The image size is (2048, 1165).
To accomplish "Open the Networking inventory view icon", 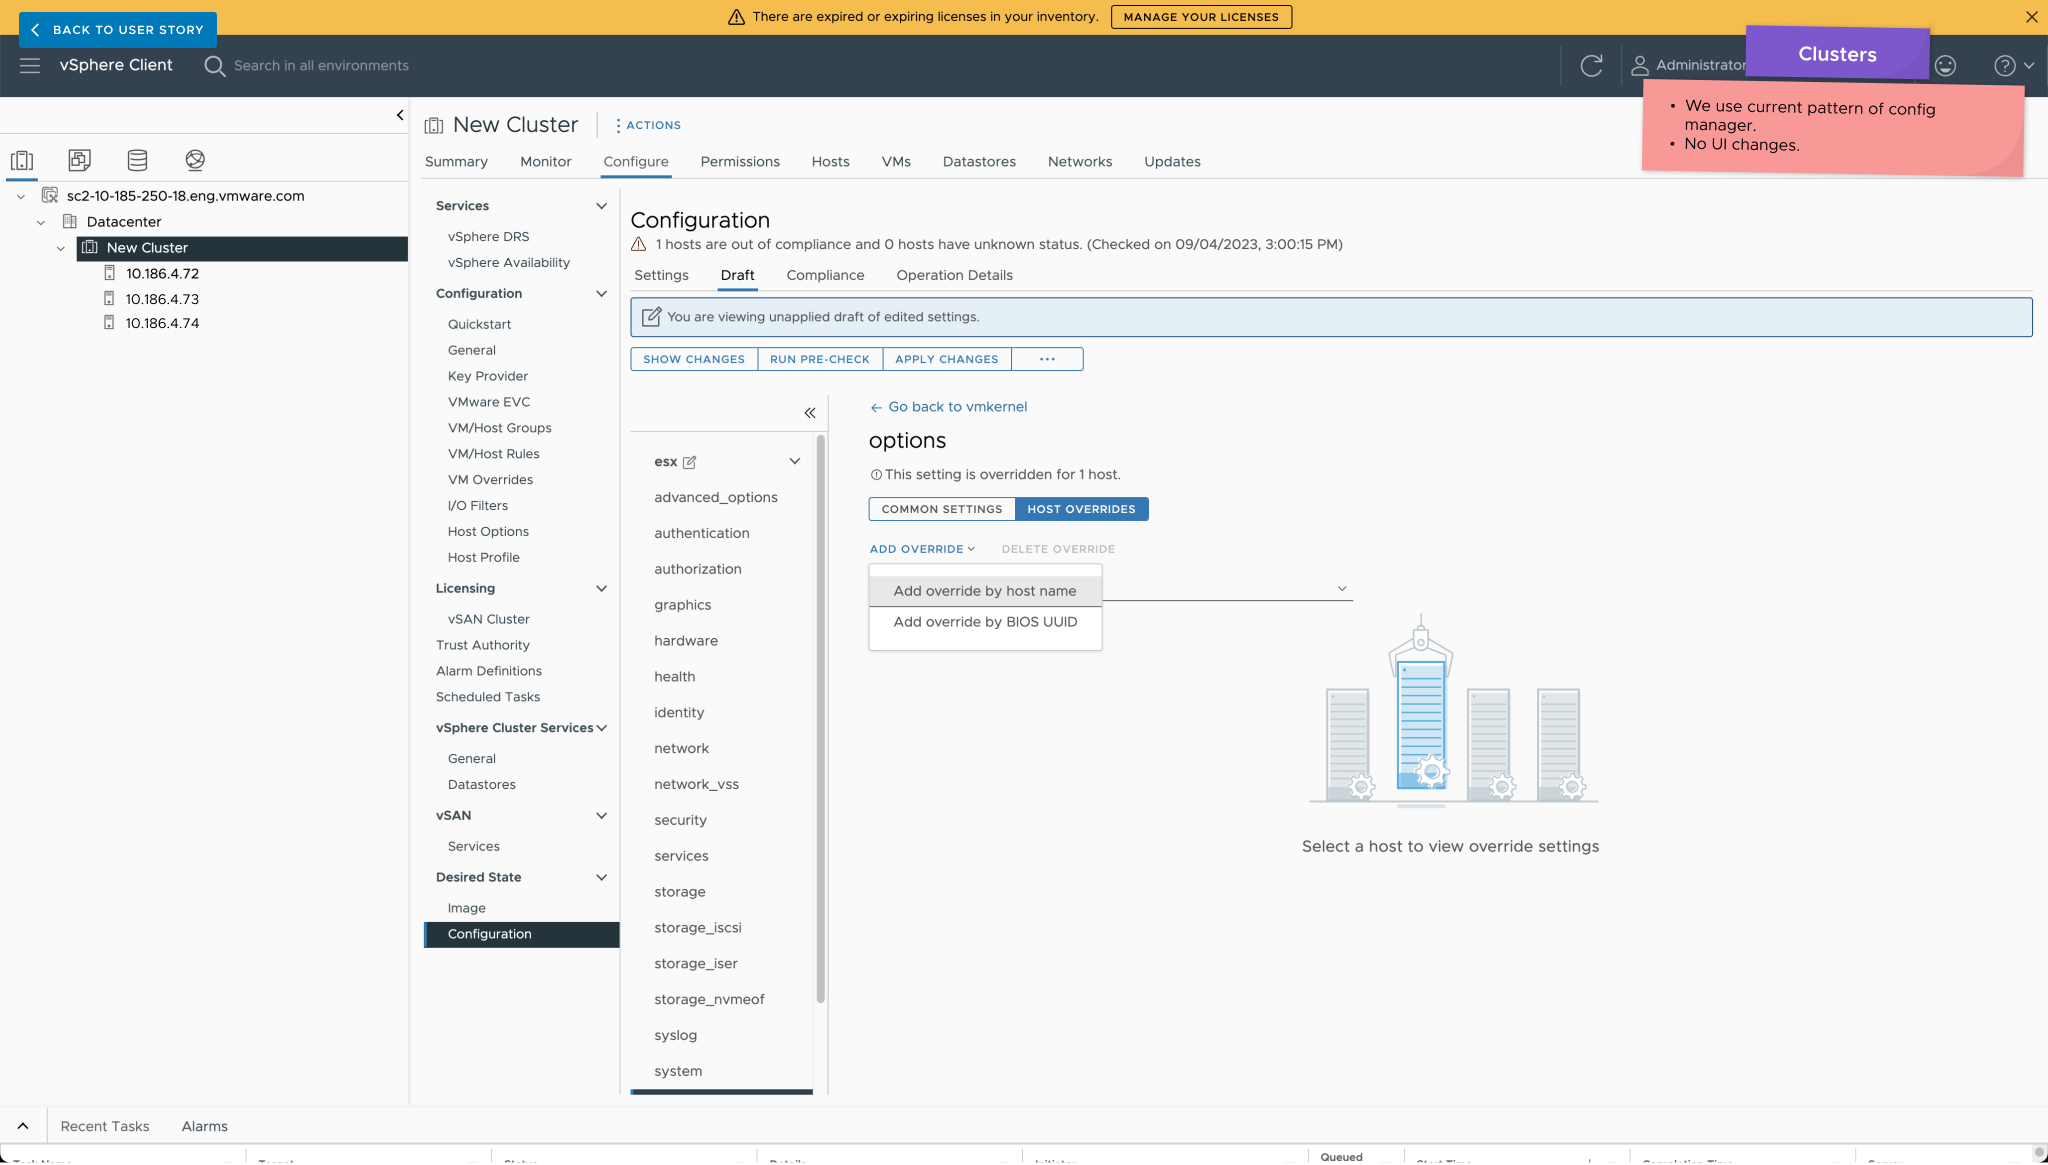I will [195, 160].
